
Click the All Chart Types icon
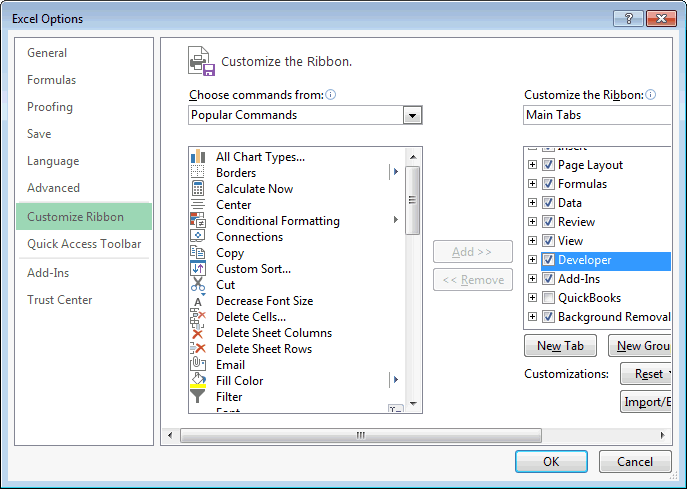[198, 156]
